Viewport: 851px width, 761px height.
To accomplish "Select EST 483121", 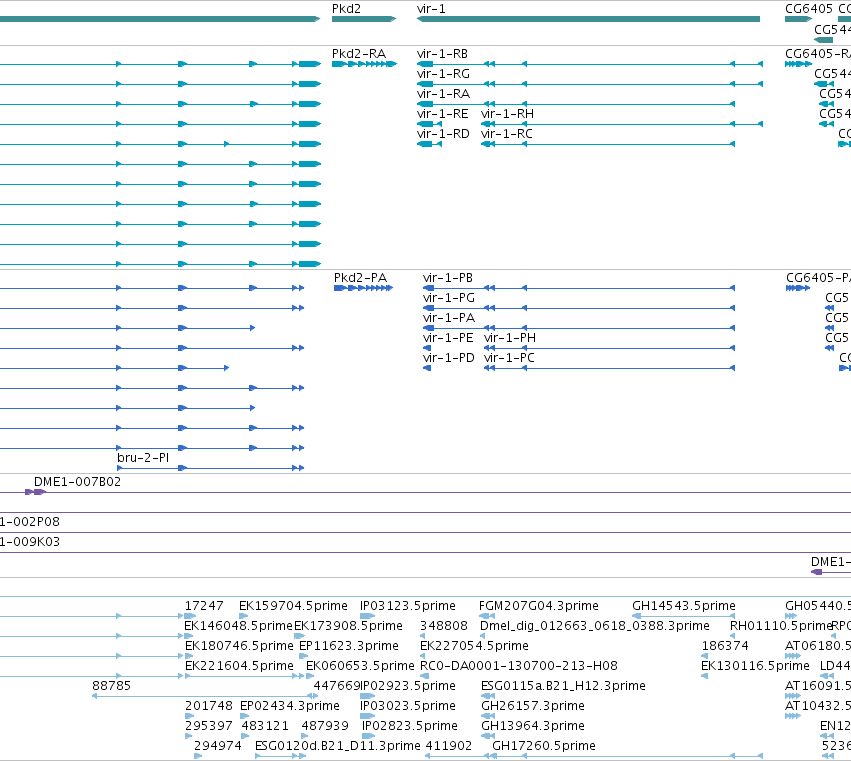I will pos(265,727).
